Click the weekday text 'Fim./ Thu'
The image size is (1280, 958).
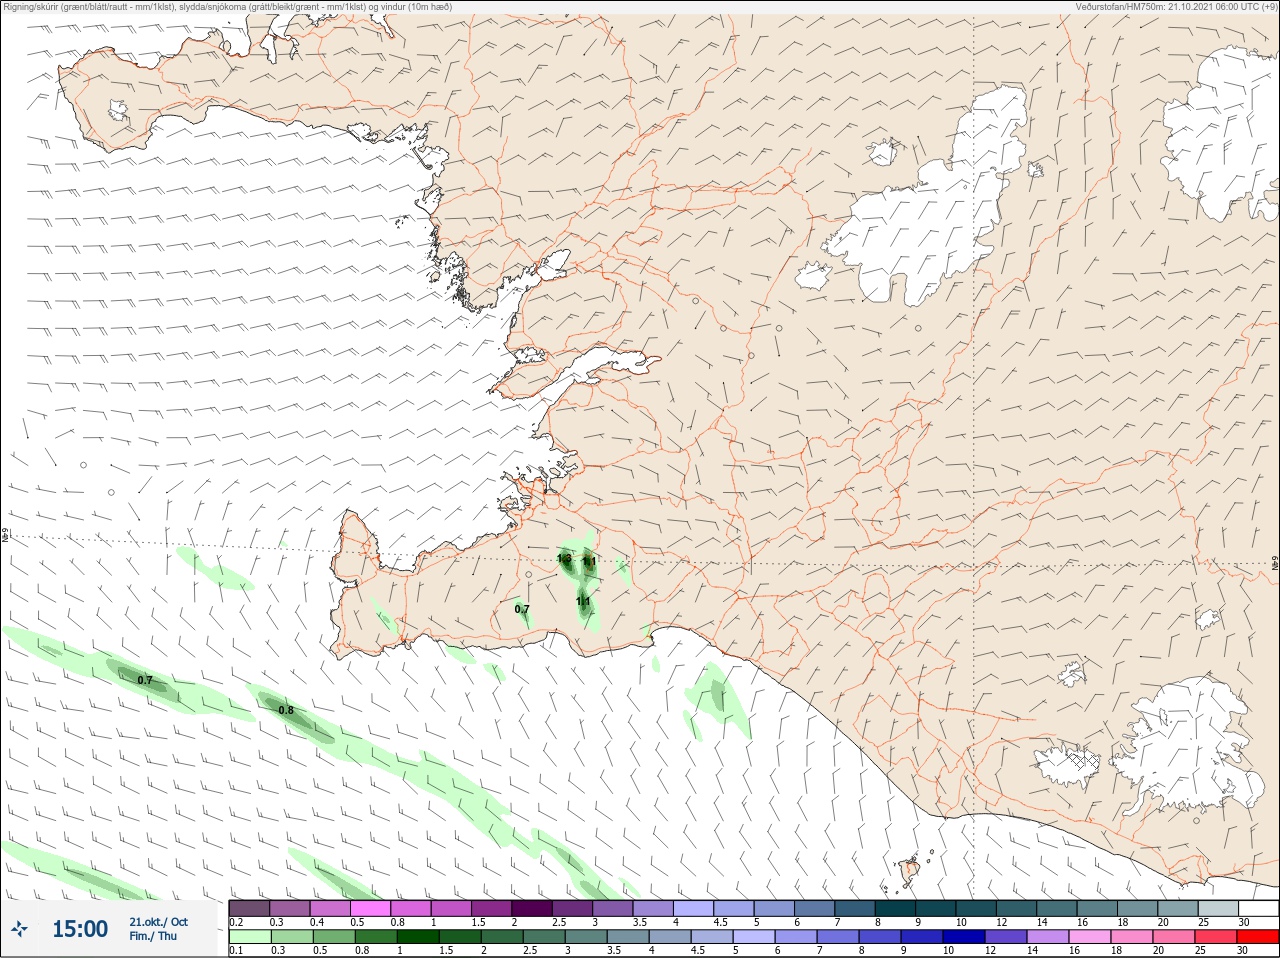pyautogui.click(x=153, y=936)
